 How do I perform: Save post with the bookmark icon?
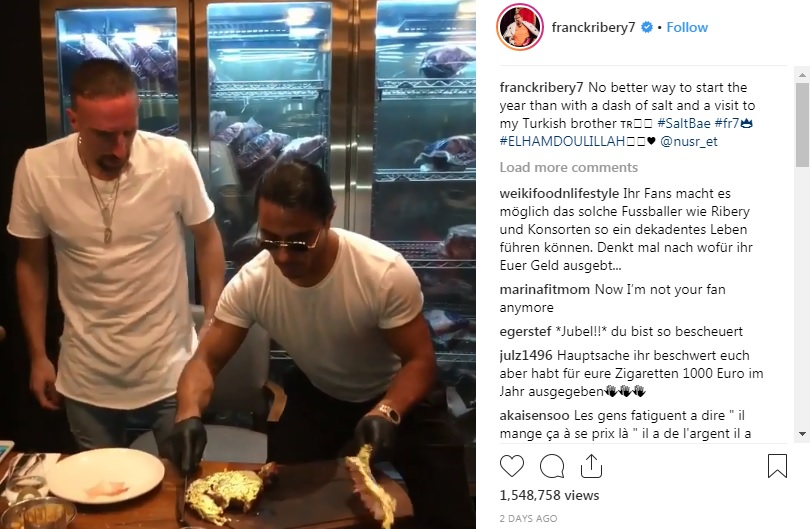[777, 466]
